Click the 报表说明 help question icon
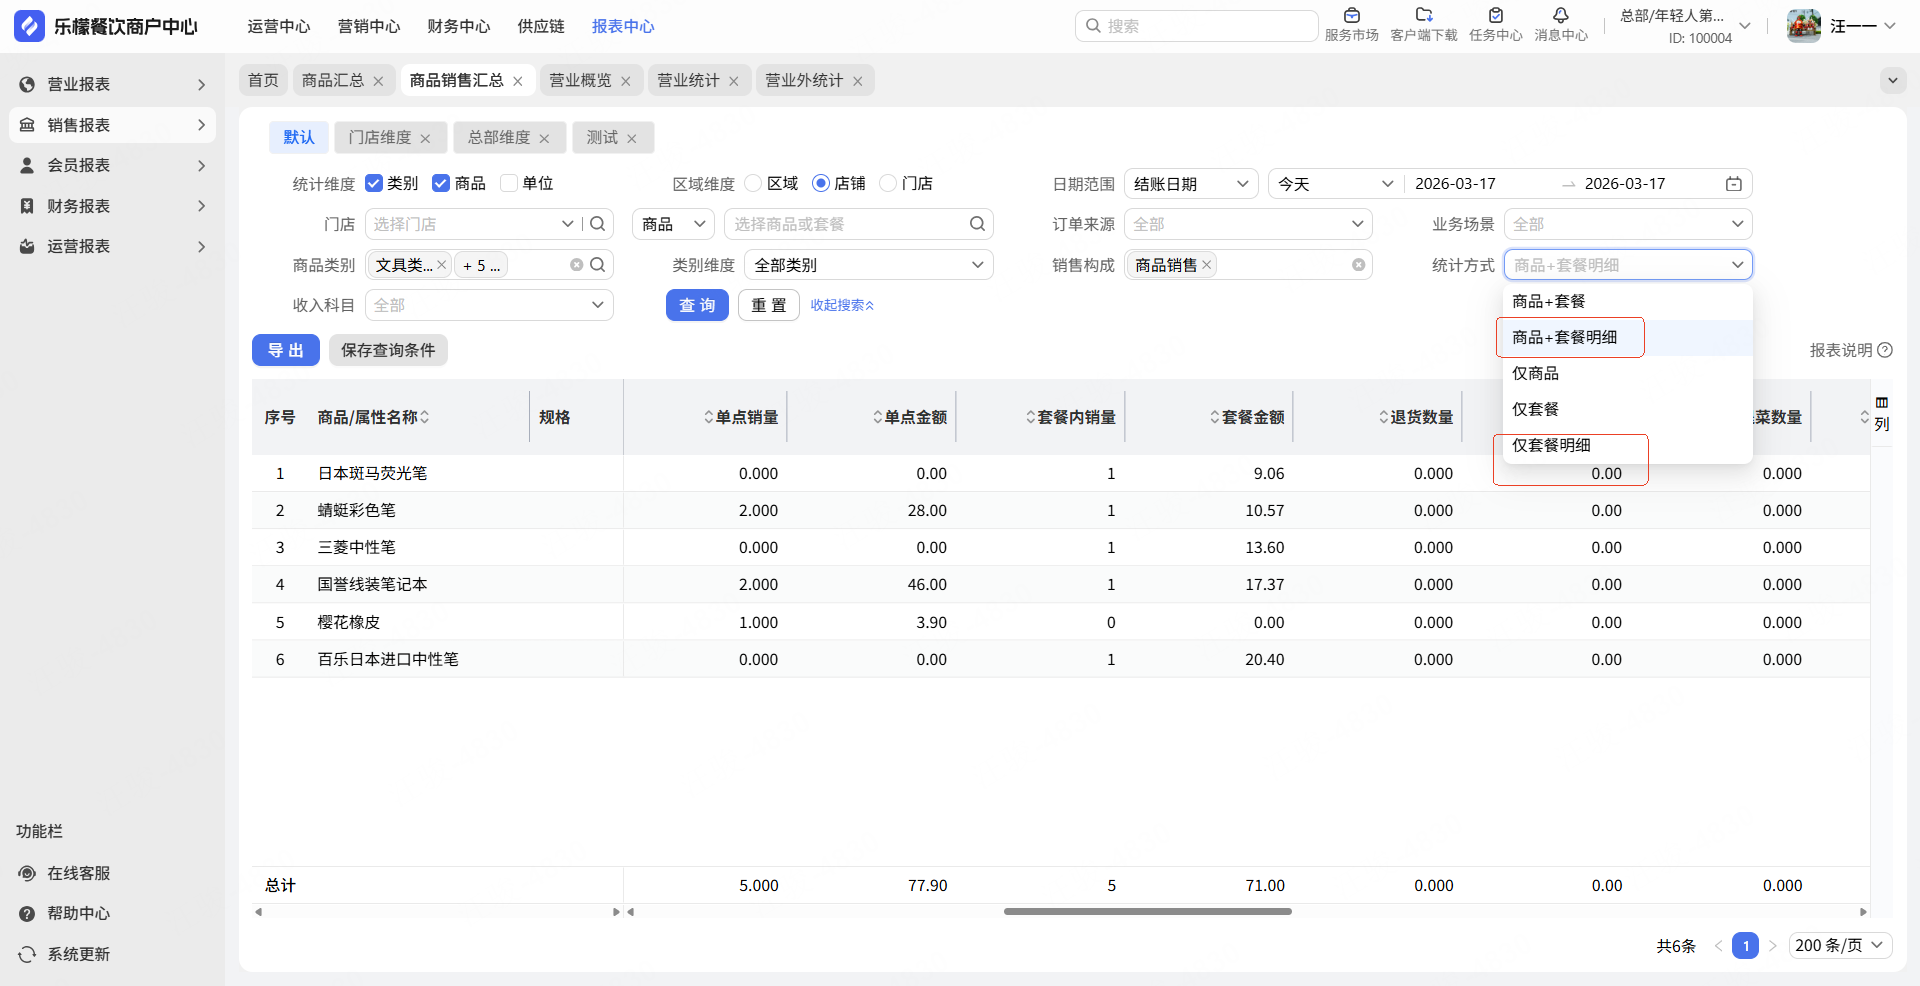 [1885, 350]
